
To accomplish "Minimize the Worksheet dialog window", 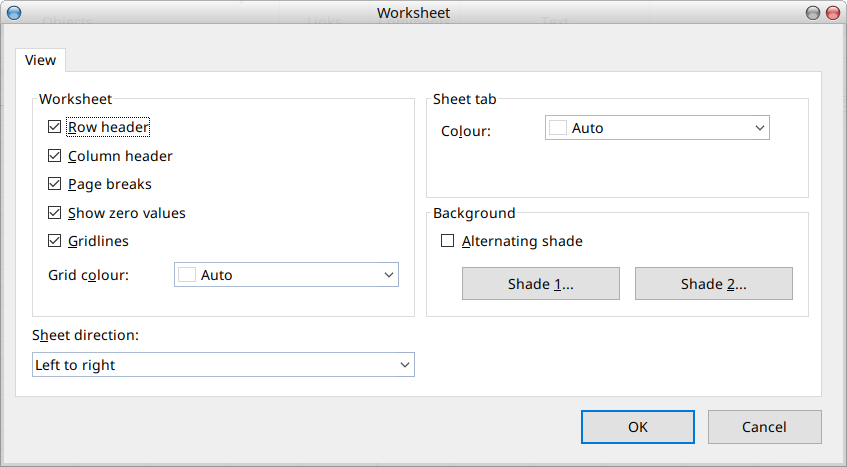I will click(812, 13).
